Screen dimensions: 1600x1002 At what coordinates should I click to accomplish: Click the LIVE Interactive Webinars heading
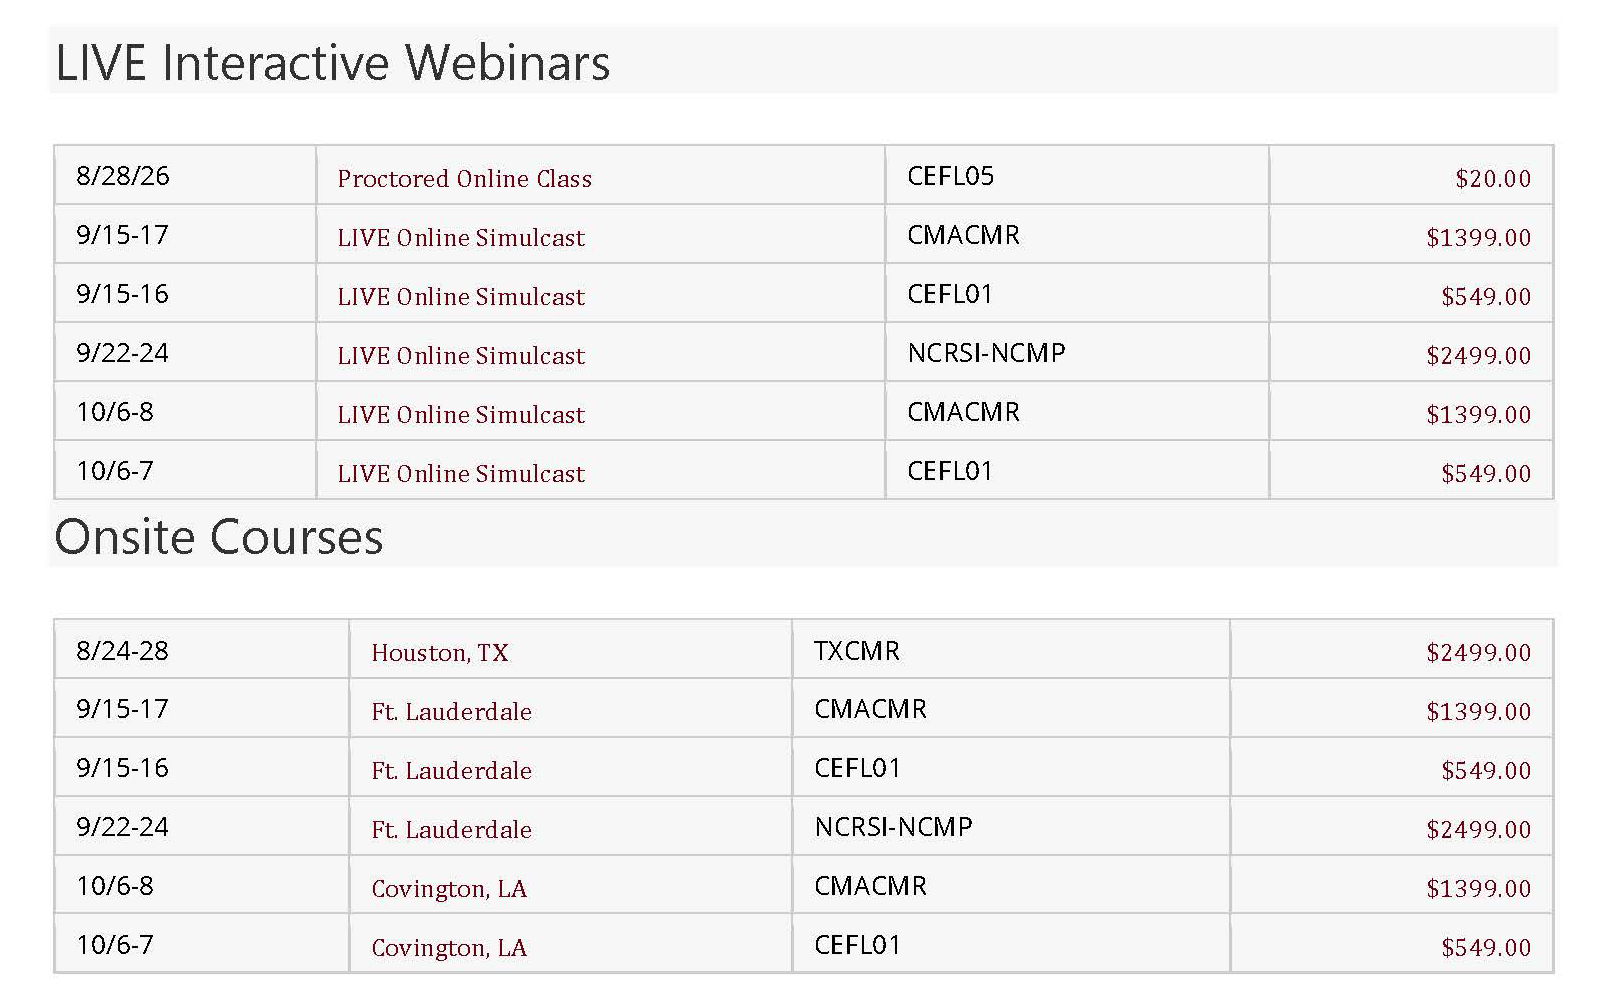coord(332,62)
